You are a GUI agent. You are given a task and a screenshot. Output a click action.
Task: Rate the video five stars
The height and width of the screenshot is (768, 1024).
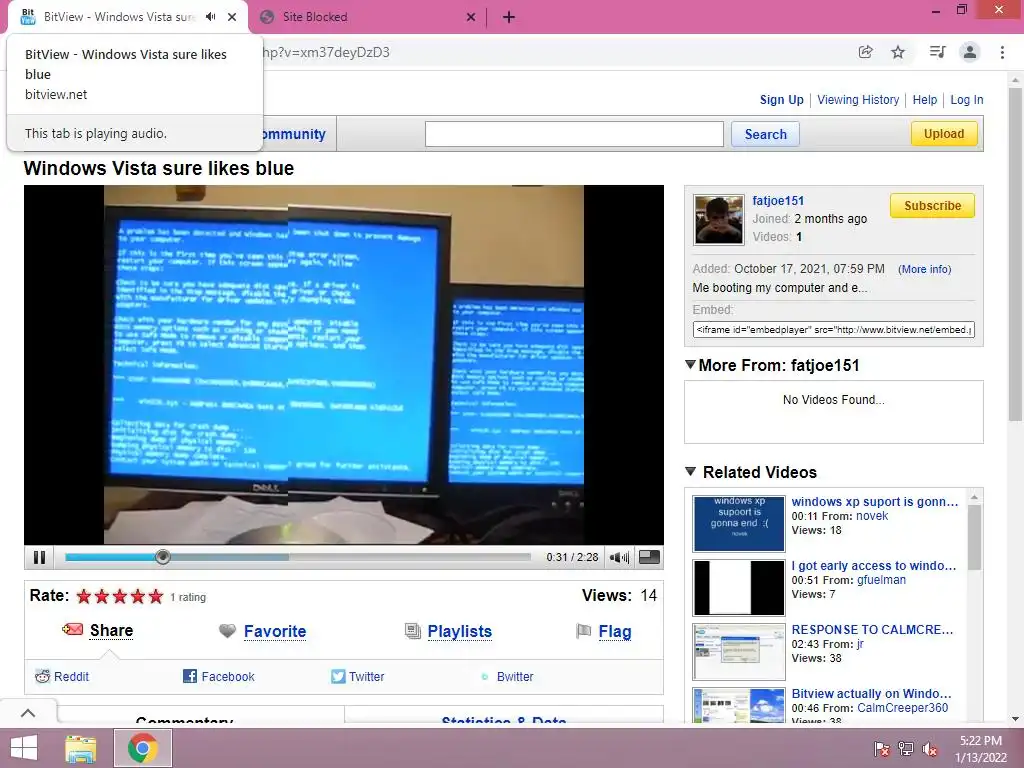(x=155, y=596)
